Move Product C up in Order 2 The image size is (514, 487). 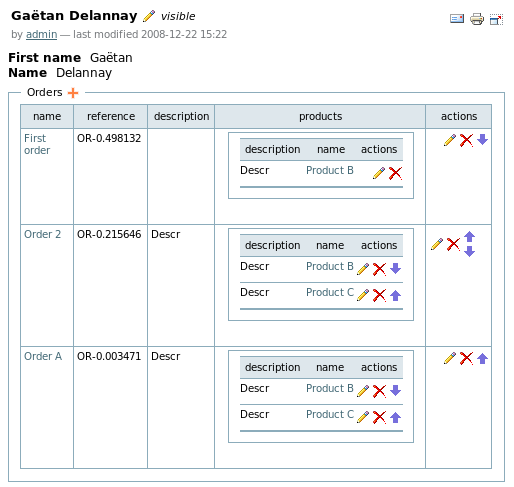pyautogui.click(x=396, y=295)
